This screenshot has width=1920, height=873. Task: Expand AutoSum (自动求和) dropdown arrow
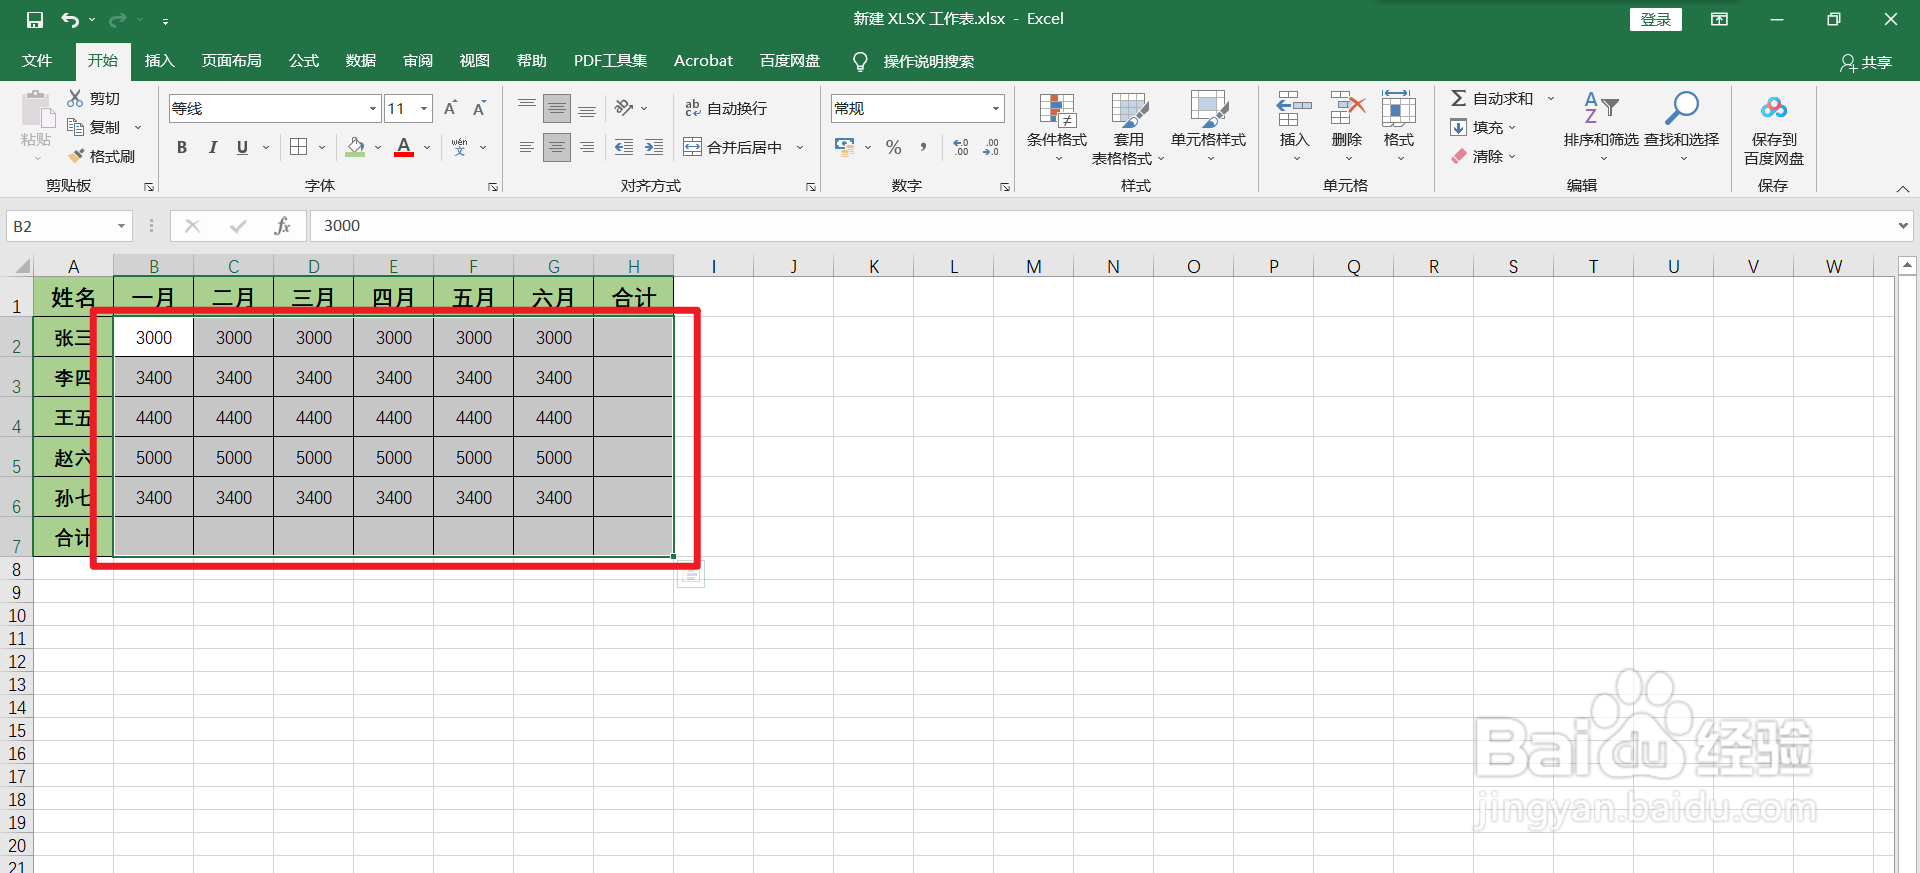[1551, 98]
